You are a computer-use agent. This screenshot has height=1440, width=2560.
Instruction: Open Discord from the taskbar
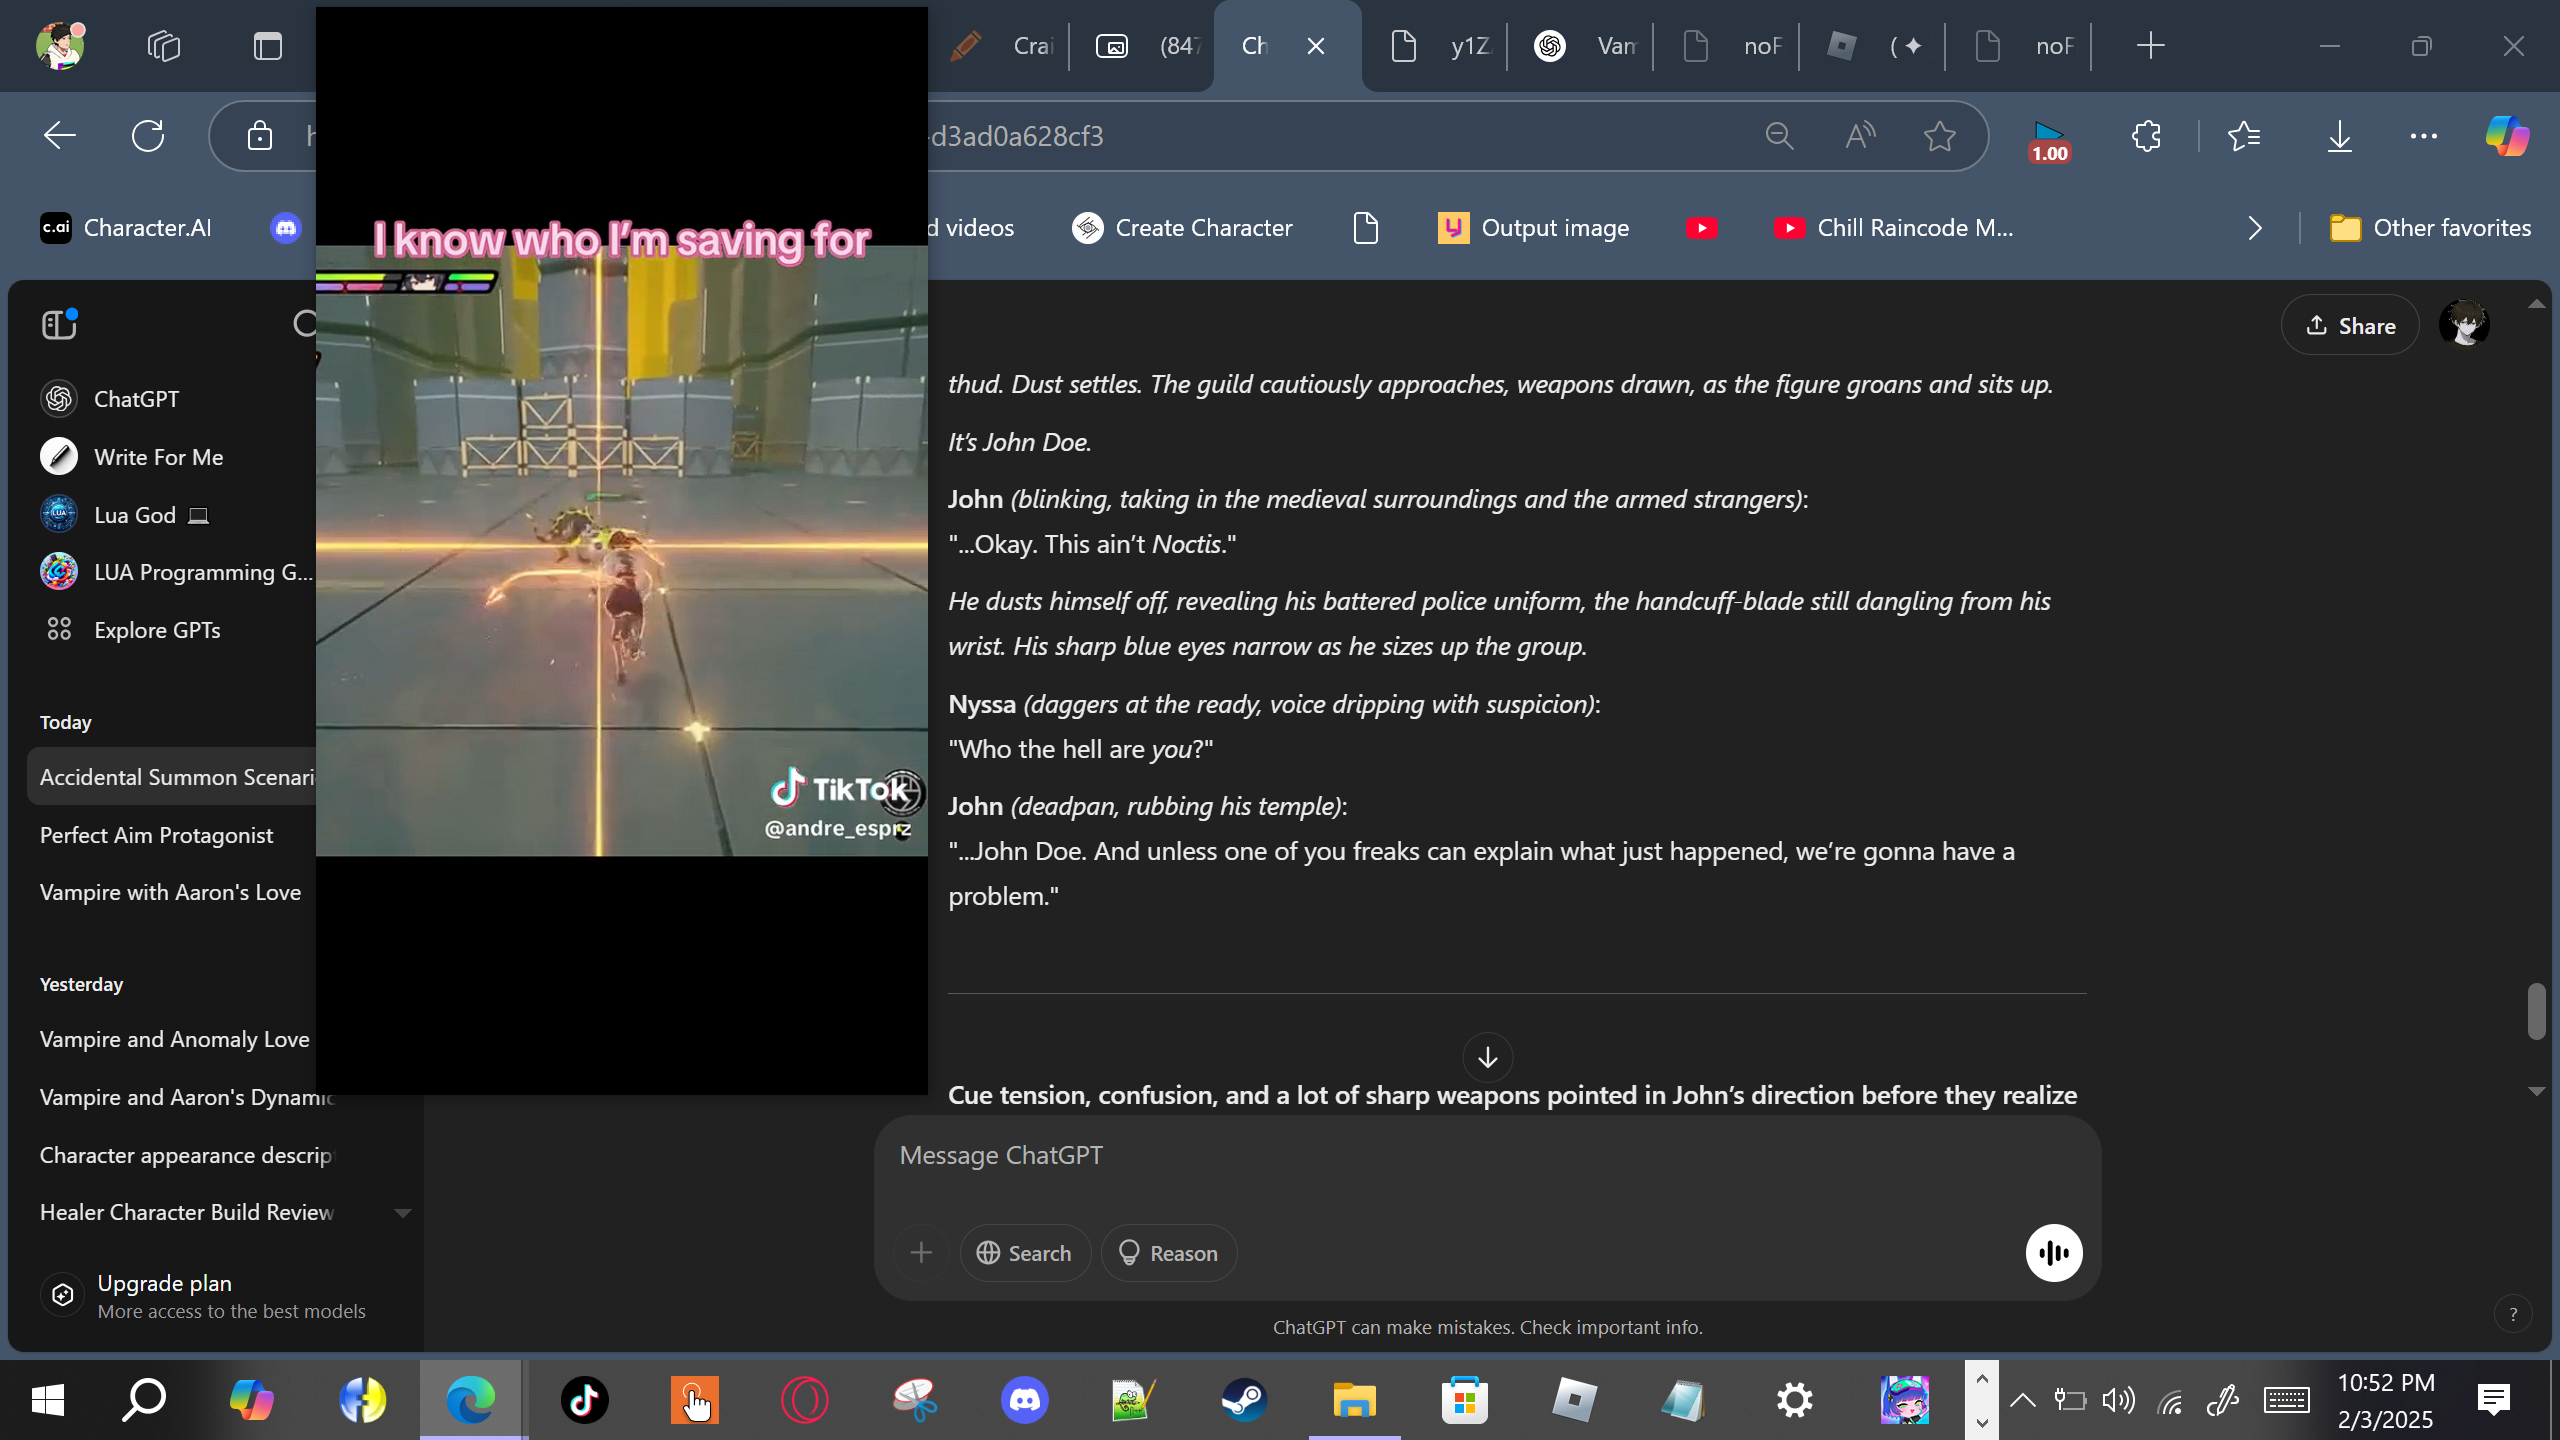point(1024,1400)
